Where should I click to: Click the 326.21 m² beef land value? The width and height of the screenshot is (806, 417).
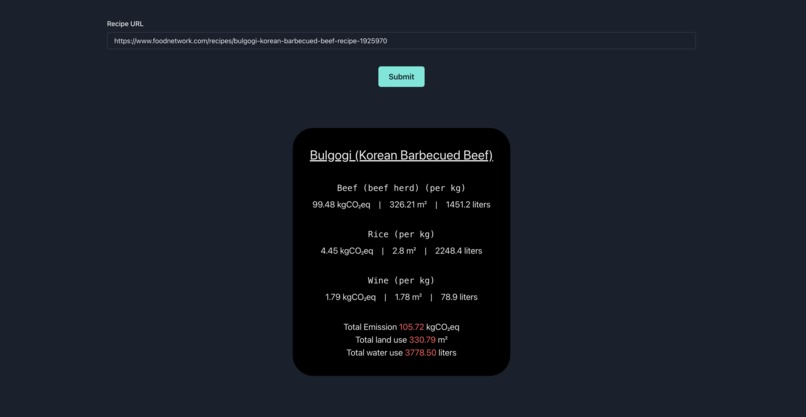[408, 205]
